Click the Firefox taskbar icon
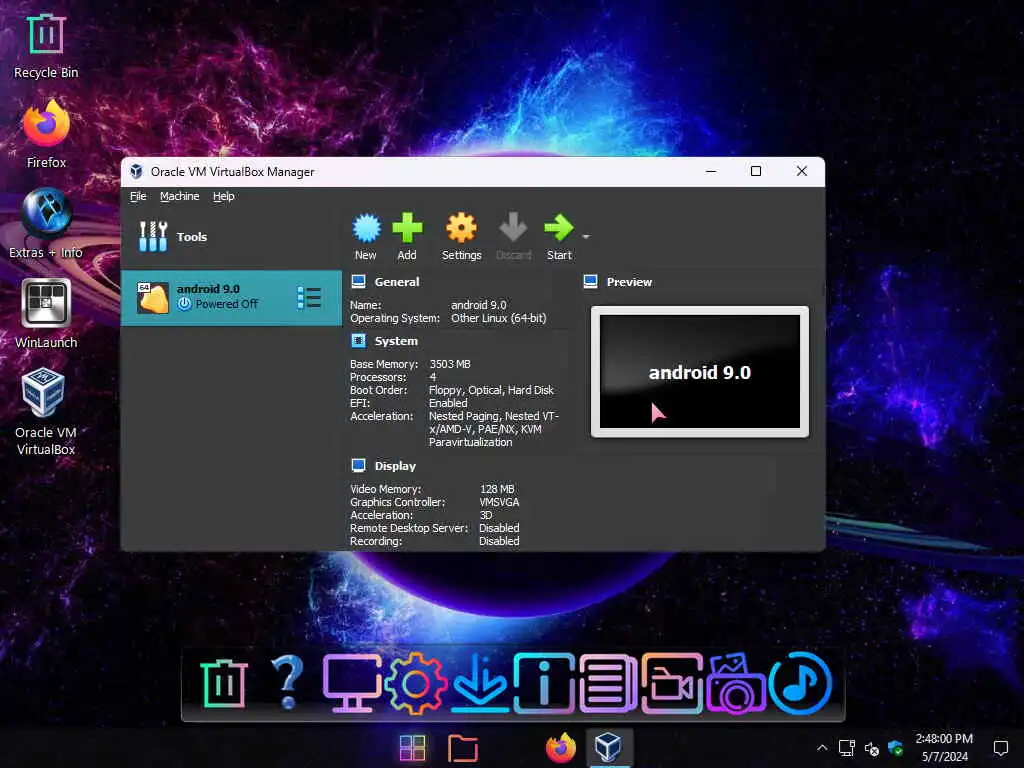 coord(561,748)
